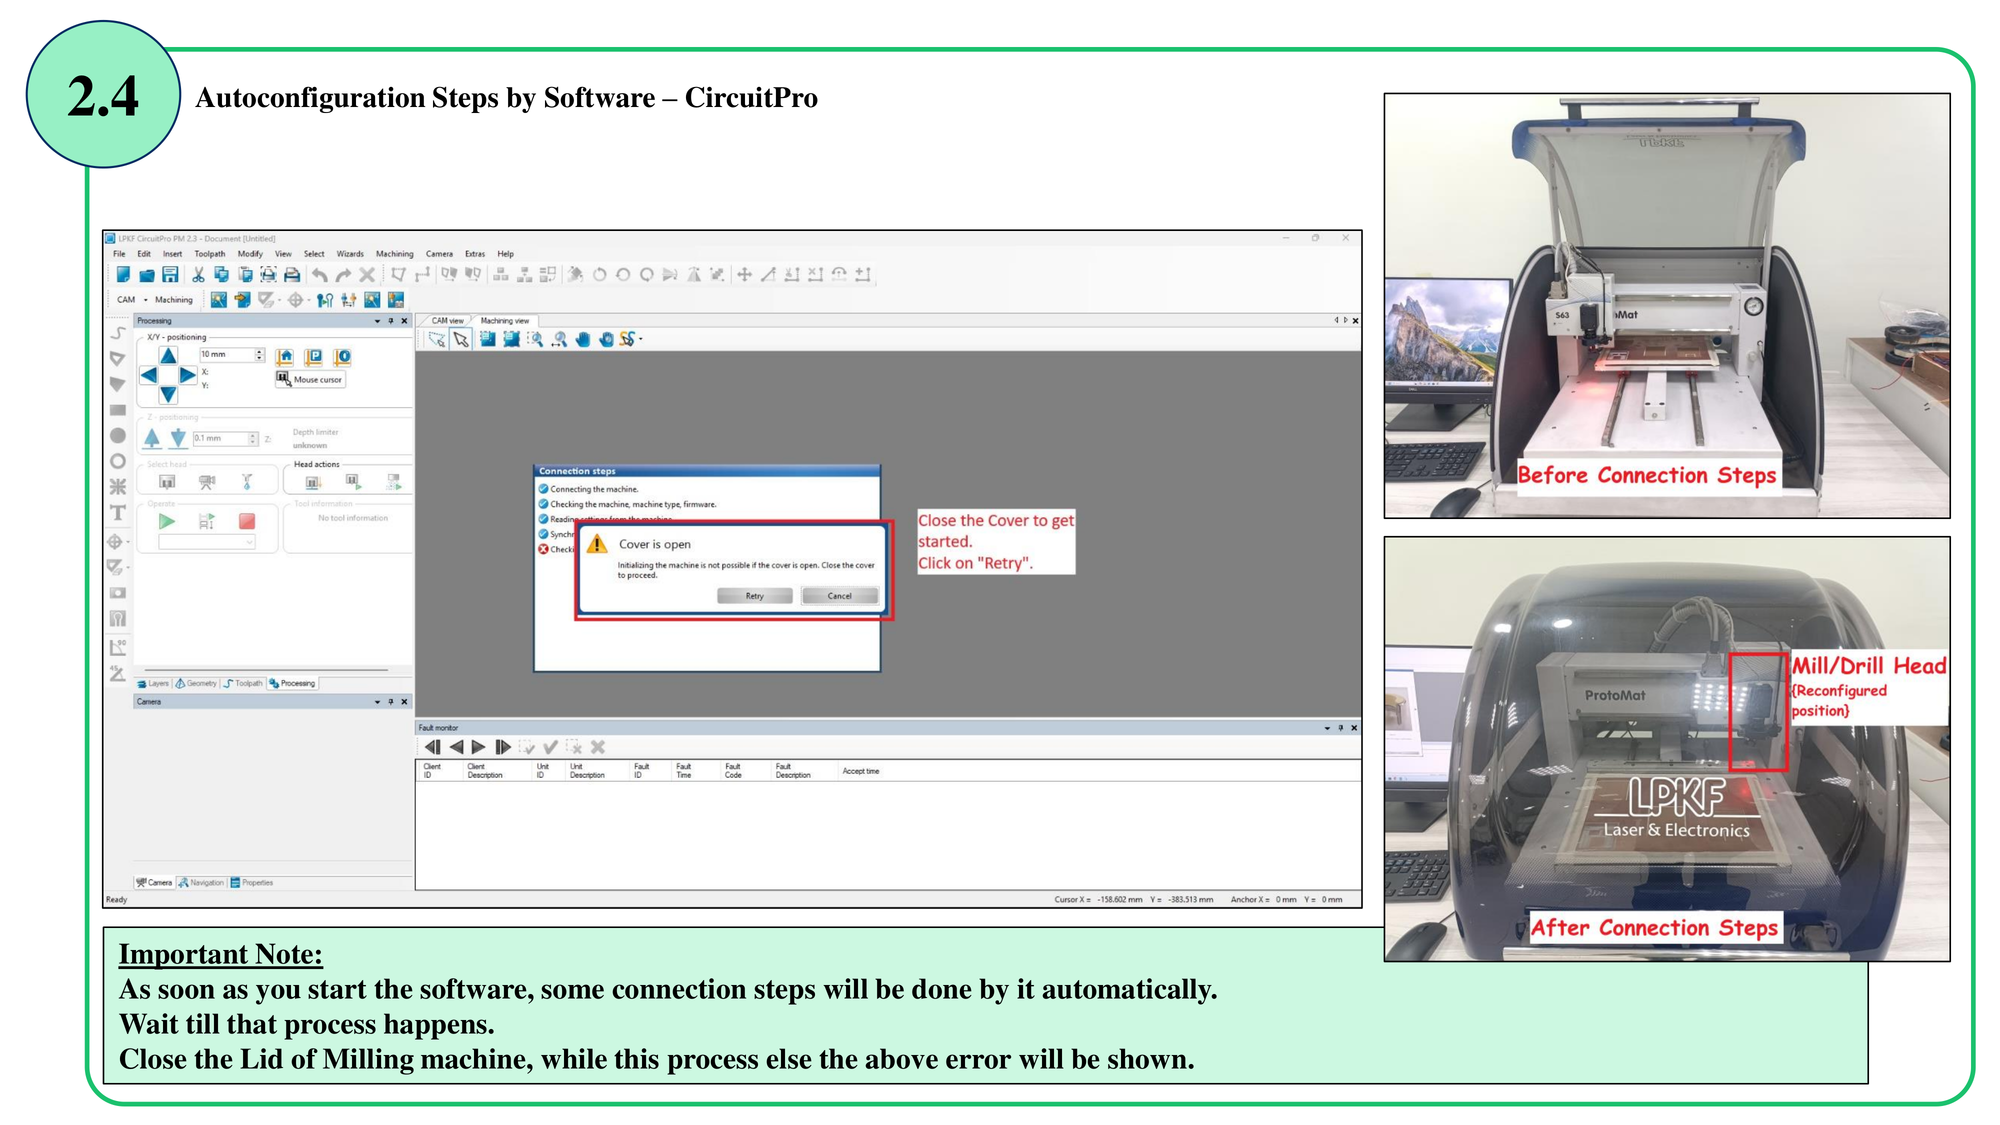
Task: Open the File menu
Action: point(119,254)
